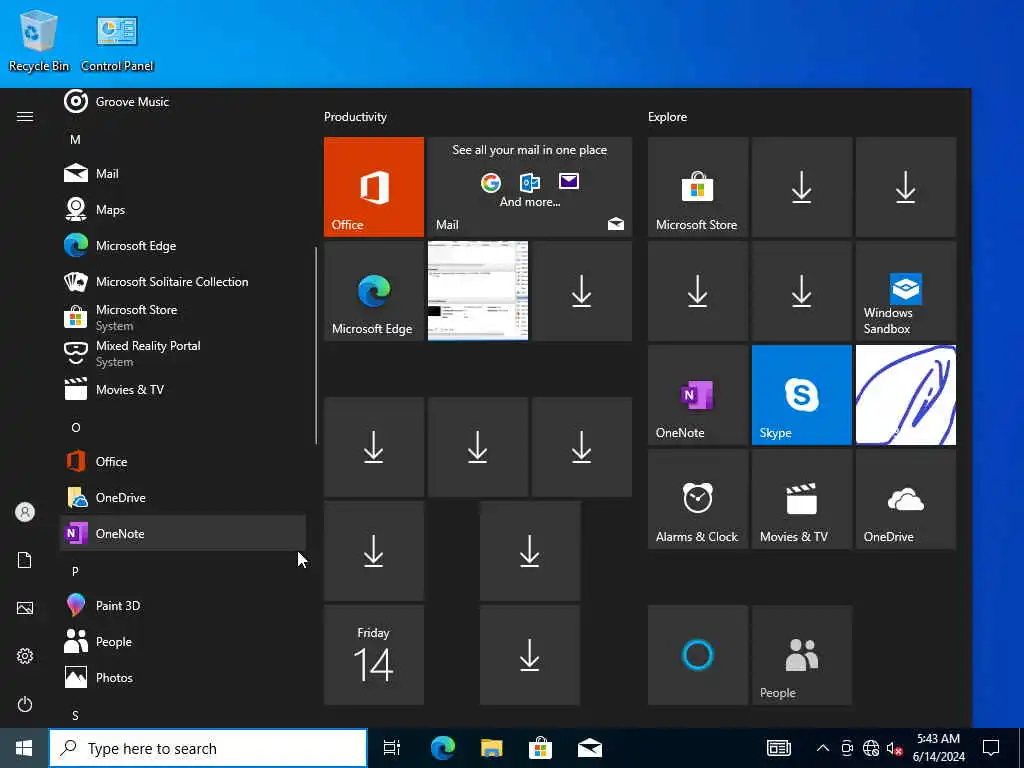Open the OneNote tile in Explore
This screenshot has width=1024, height=768.
pyautogui.click(x=697, y=394)
